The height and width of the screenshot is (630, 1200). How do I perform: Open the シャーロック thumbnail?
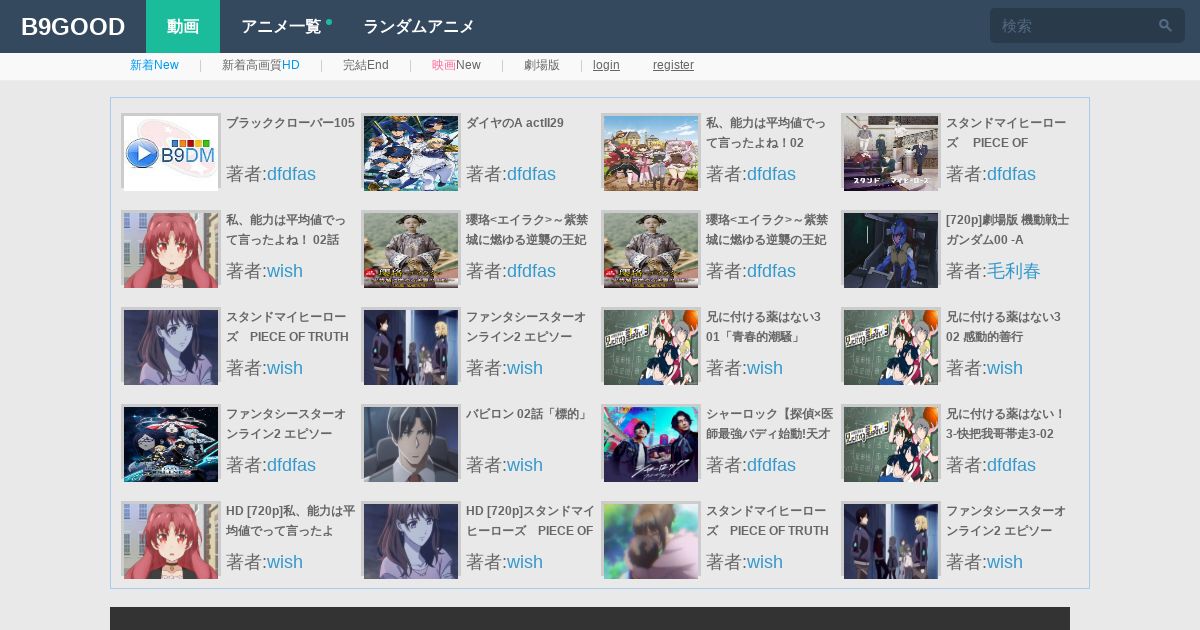point(651,443)
